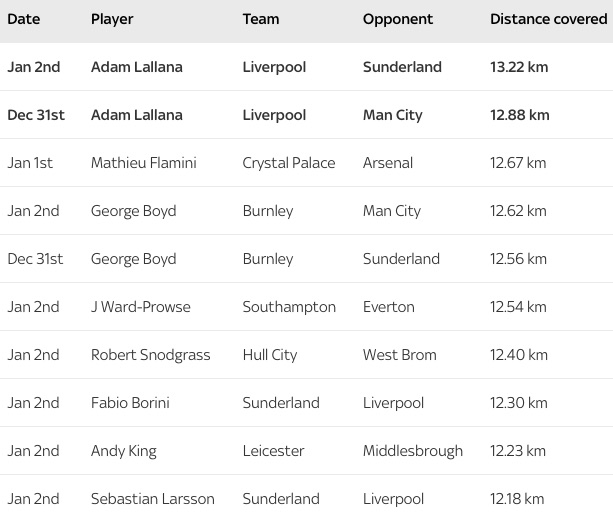Screen dimensions: 613x514
Task: Click the Middlesbrough opponent cell
Action: coord(412,451)
